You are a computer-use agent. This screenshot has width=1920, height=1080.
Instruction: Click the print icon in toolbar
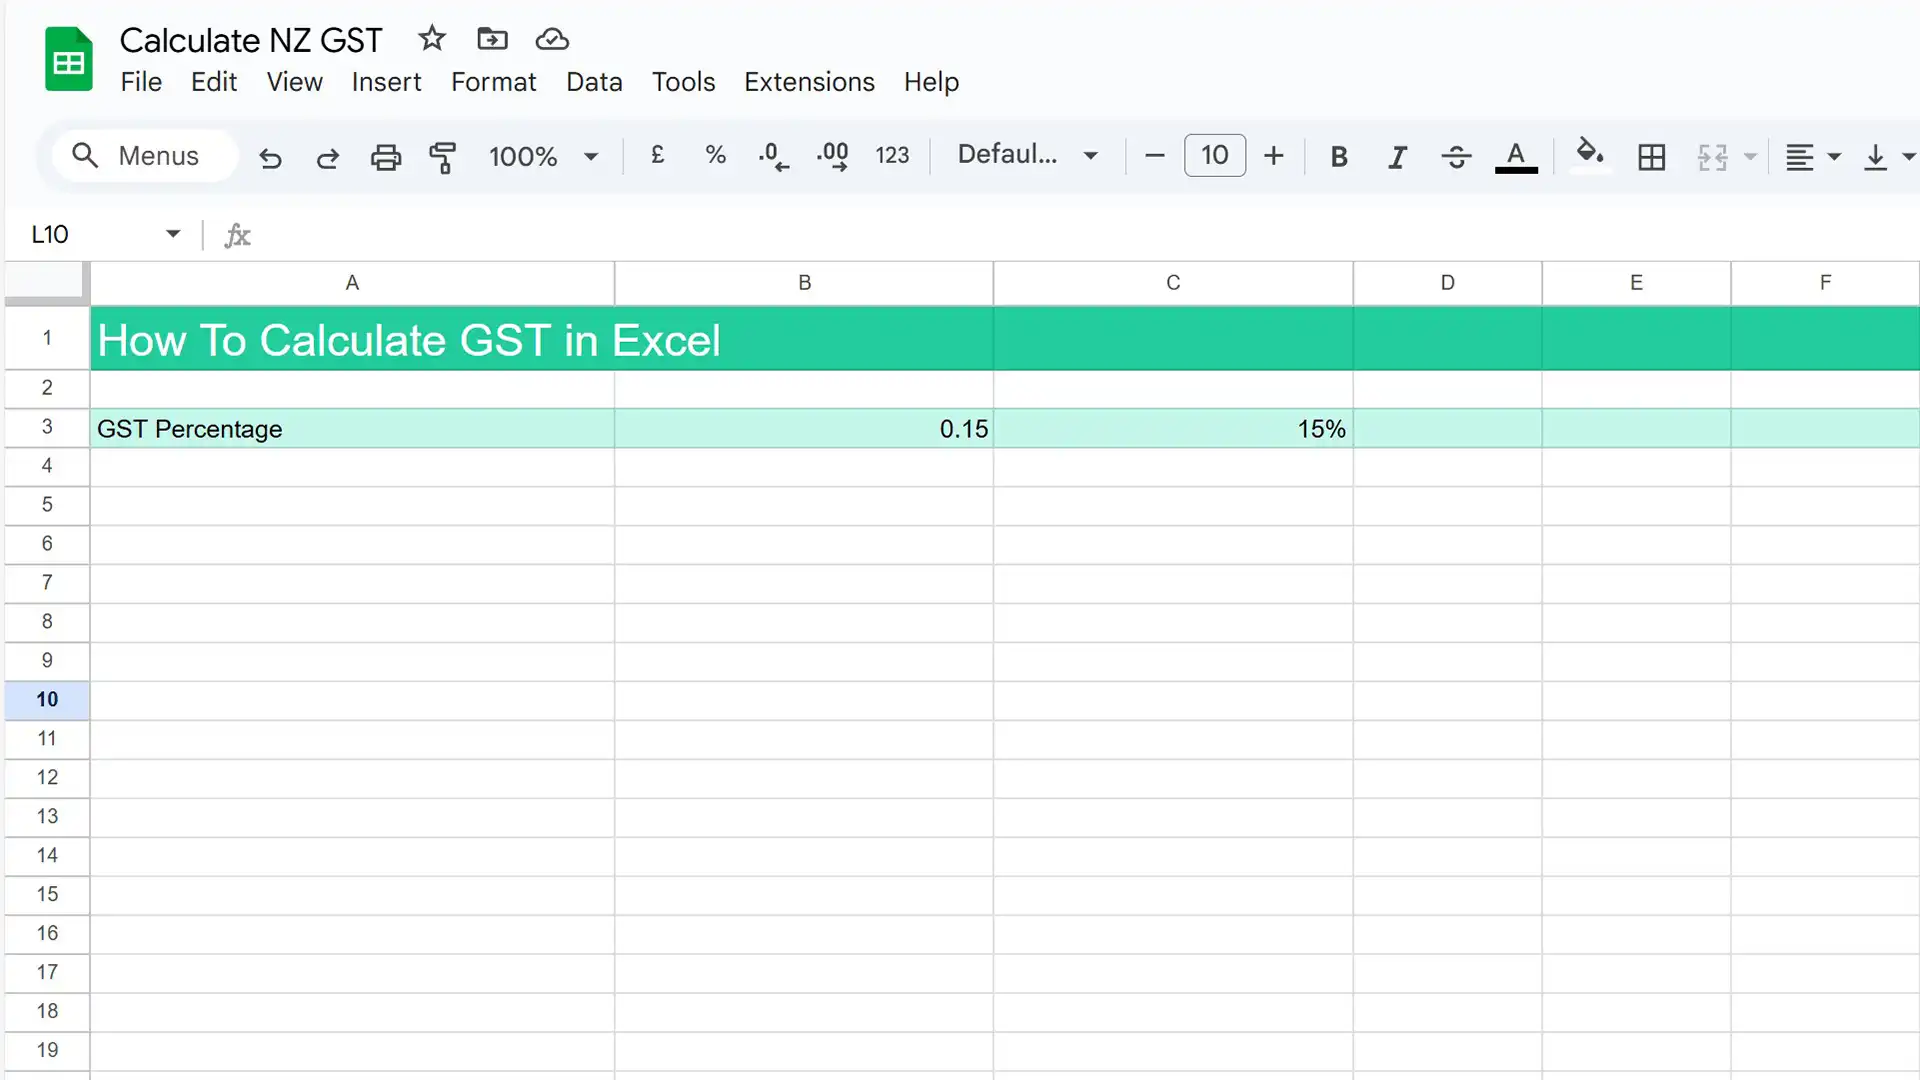pyautogui.click(x=385, y=156)
